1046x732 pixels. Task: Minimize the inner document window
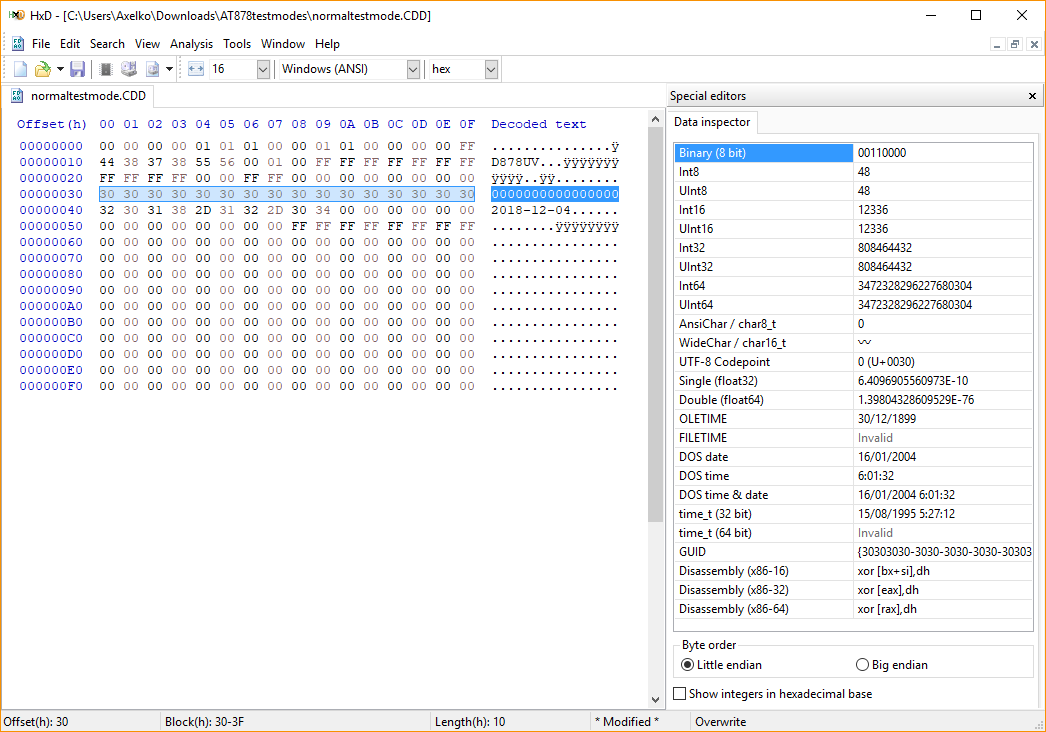(997, 45)
